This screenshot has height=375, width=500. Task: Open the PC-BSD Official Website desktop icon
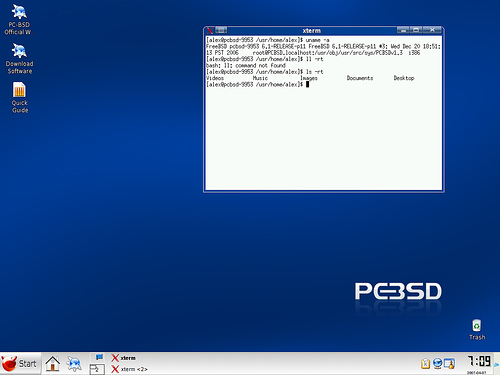[x=19, y=19]
